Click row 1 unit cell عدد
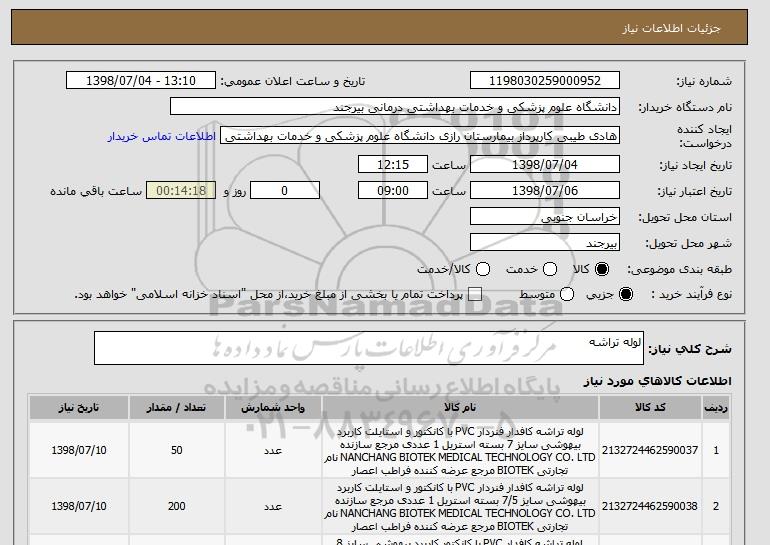 273,450
